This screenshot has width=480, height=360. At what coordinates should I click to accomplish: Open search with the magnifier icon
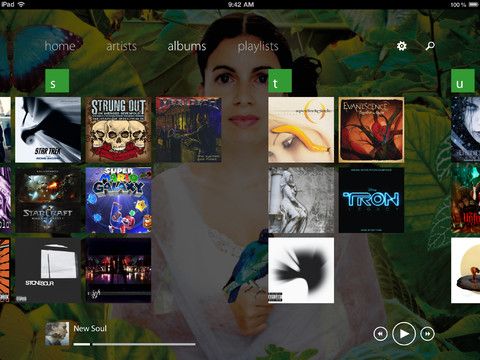(430, 46)
